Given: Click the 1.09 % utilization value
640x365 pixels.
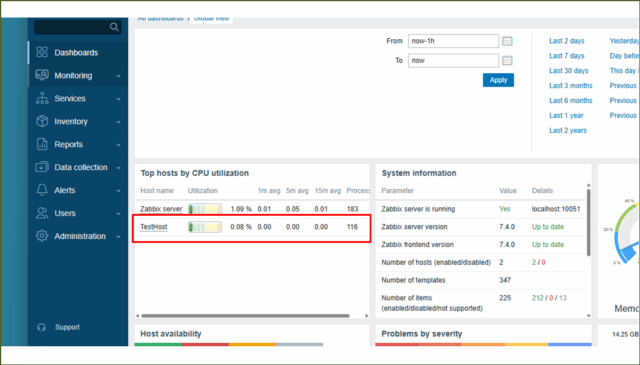Looking at the screenshot, I should point(241,209).
